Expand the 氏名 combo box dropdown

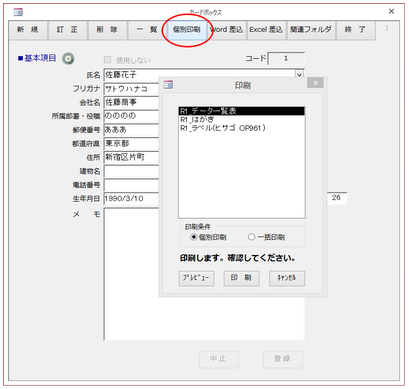click(299, 75)
